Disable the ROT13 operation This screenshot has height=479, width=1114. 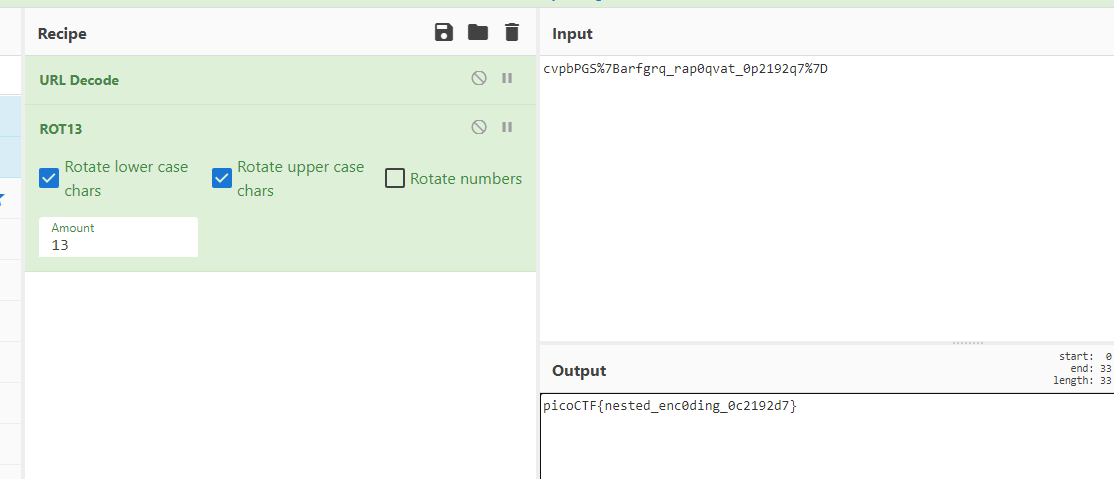click(x=479, y=127)
